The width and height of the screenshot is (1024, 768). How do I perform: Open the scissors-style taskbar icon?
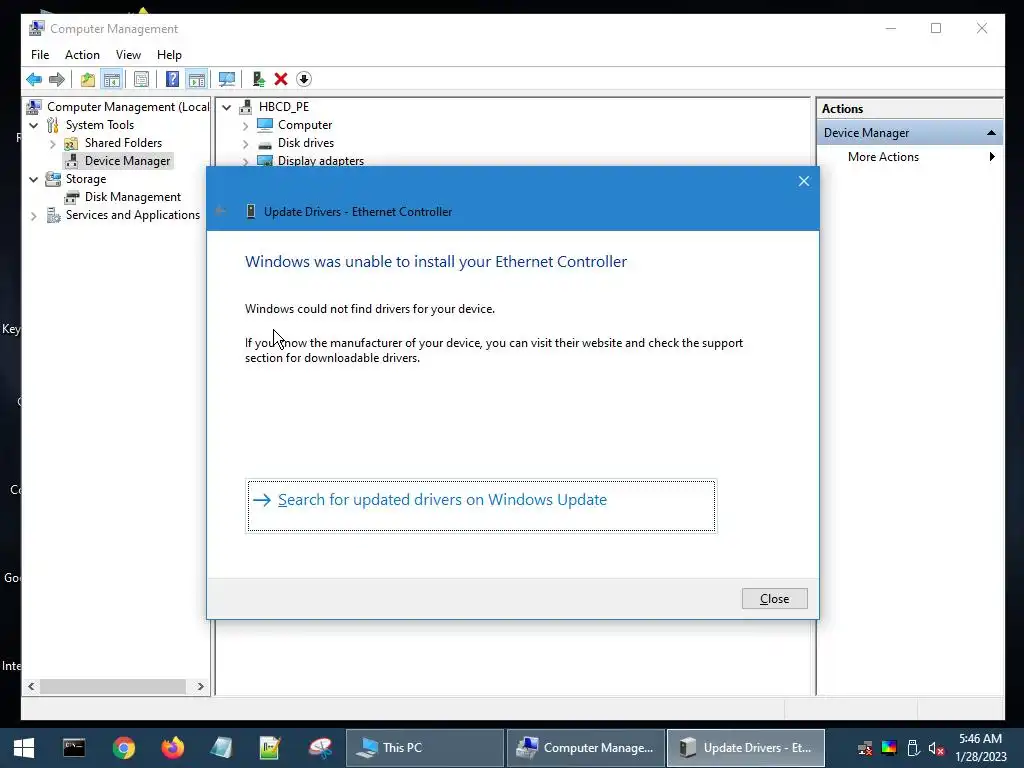(320, 748)
